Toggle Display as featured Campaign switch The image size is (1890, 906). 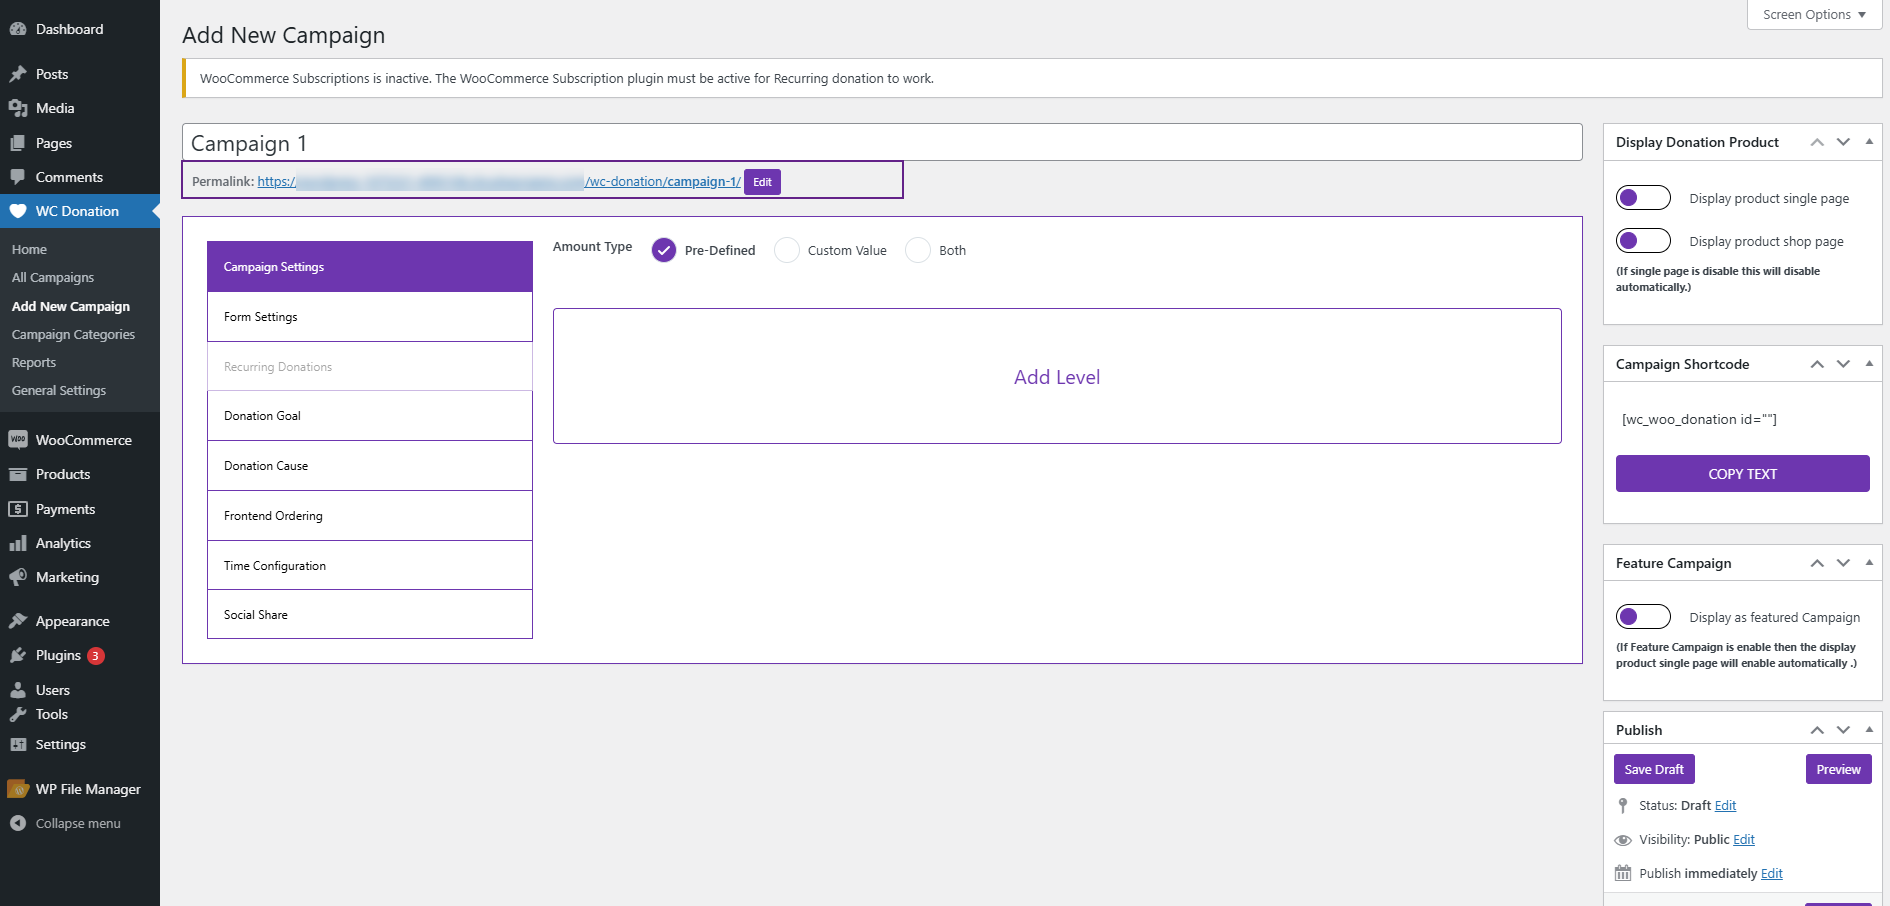1643,617
